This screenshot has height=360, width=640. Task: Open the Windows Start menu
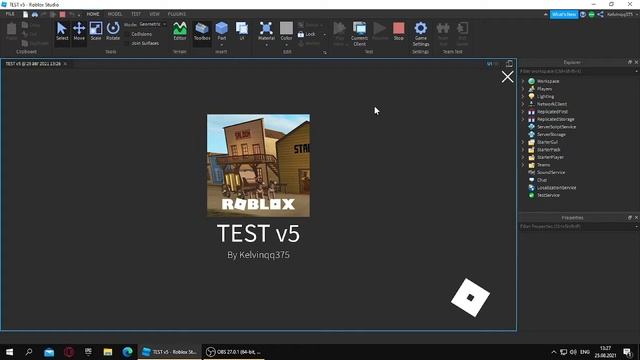coord(9,352)
